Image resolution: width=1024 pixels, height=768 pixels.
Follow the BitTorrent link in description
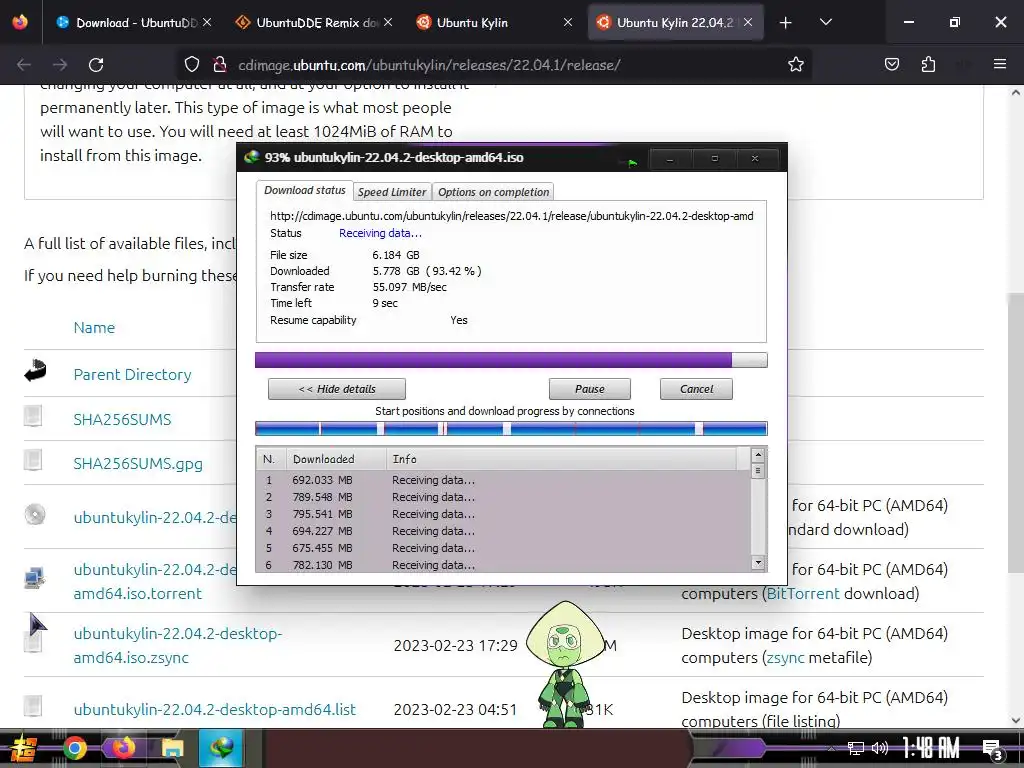[x=803, y=594]
